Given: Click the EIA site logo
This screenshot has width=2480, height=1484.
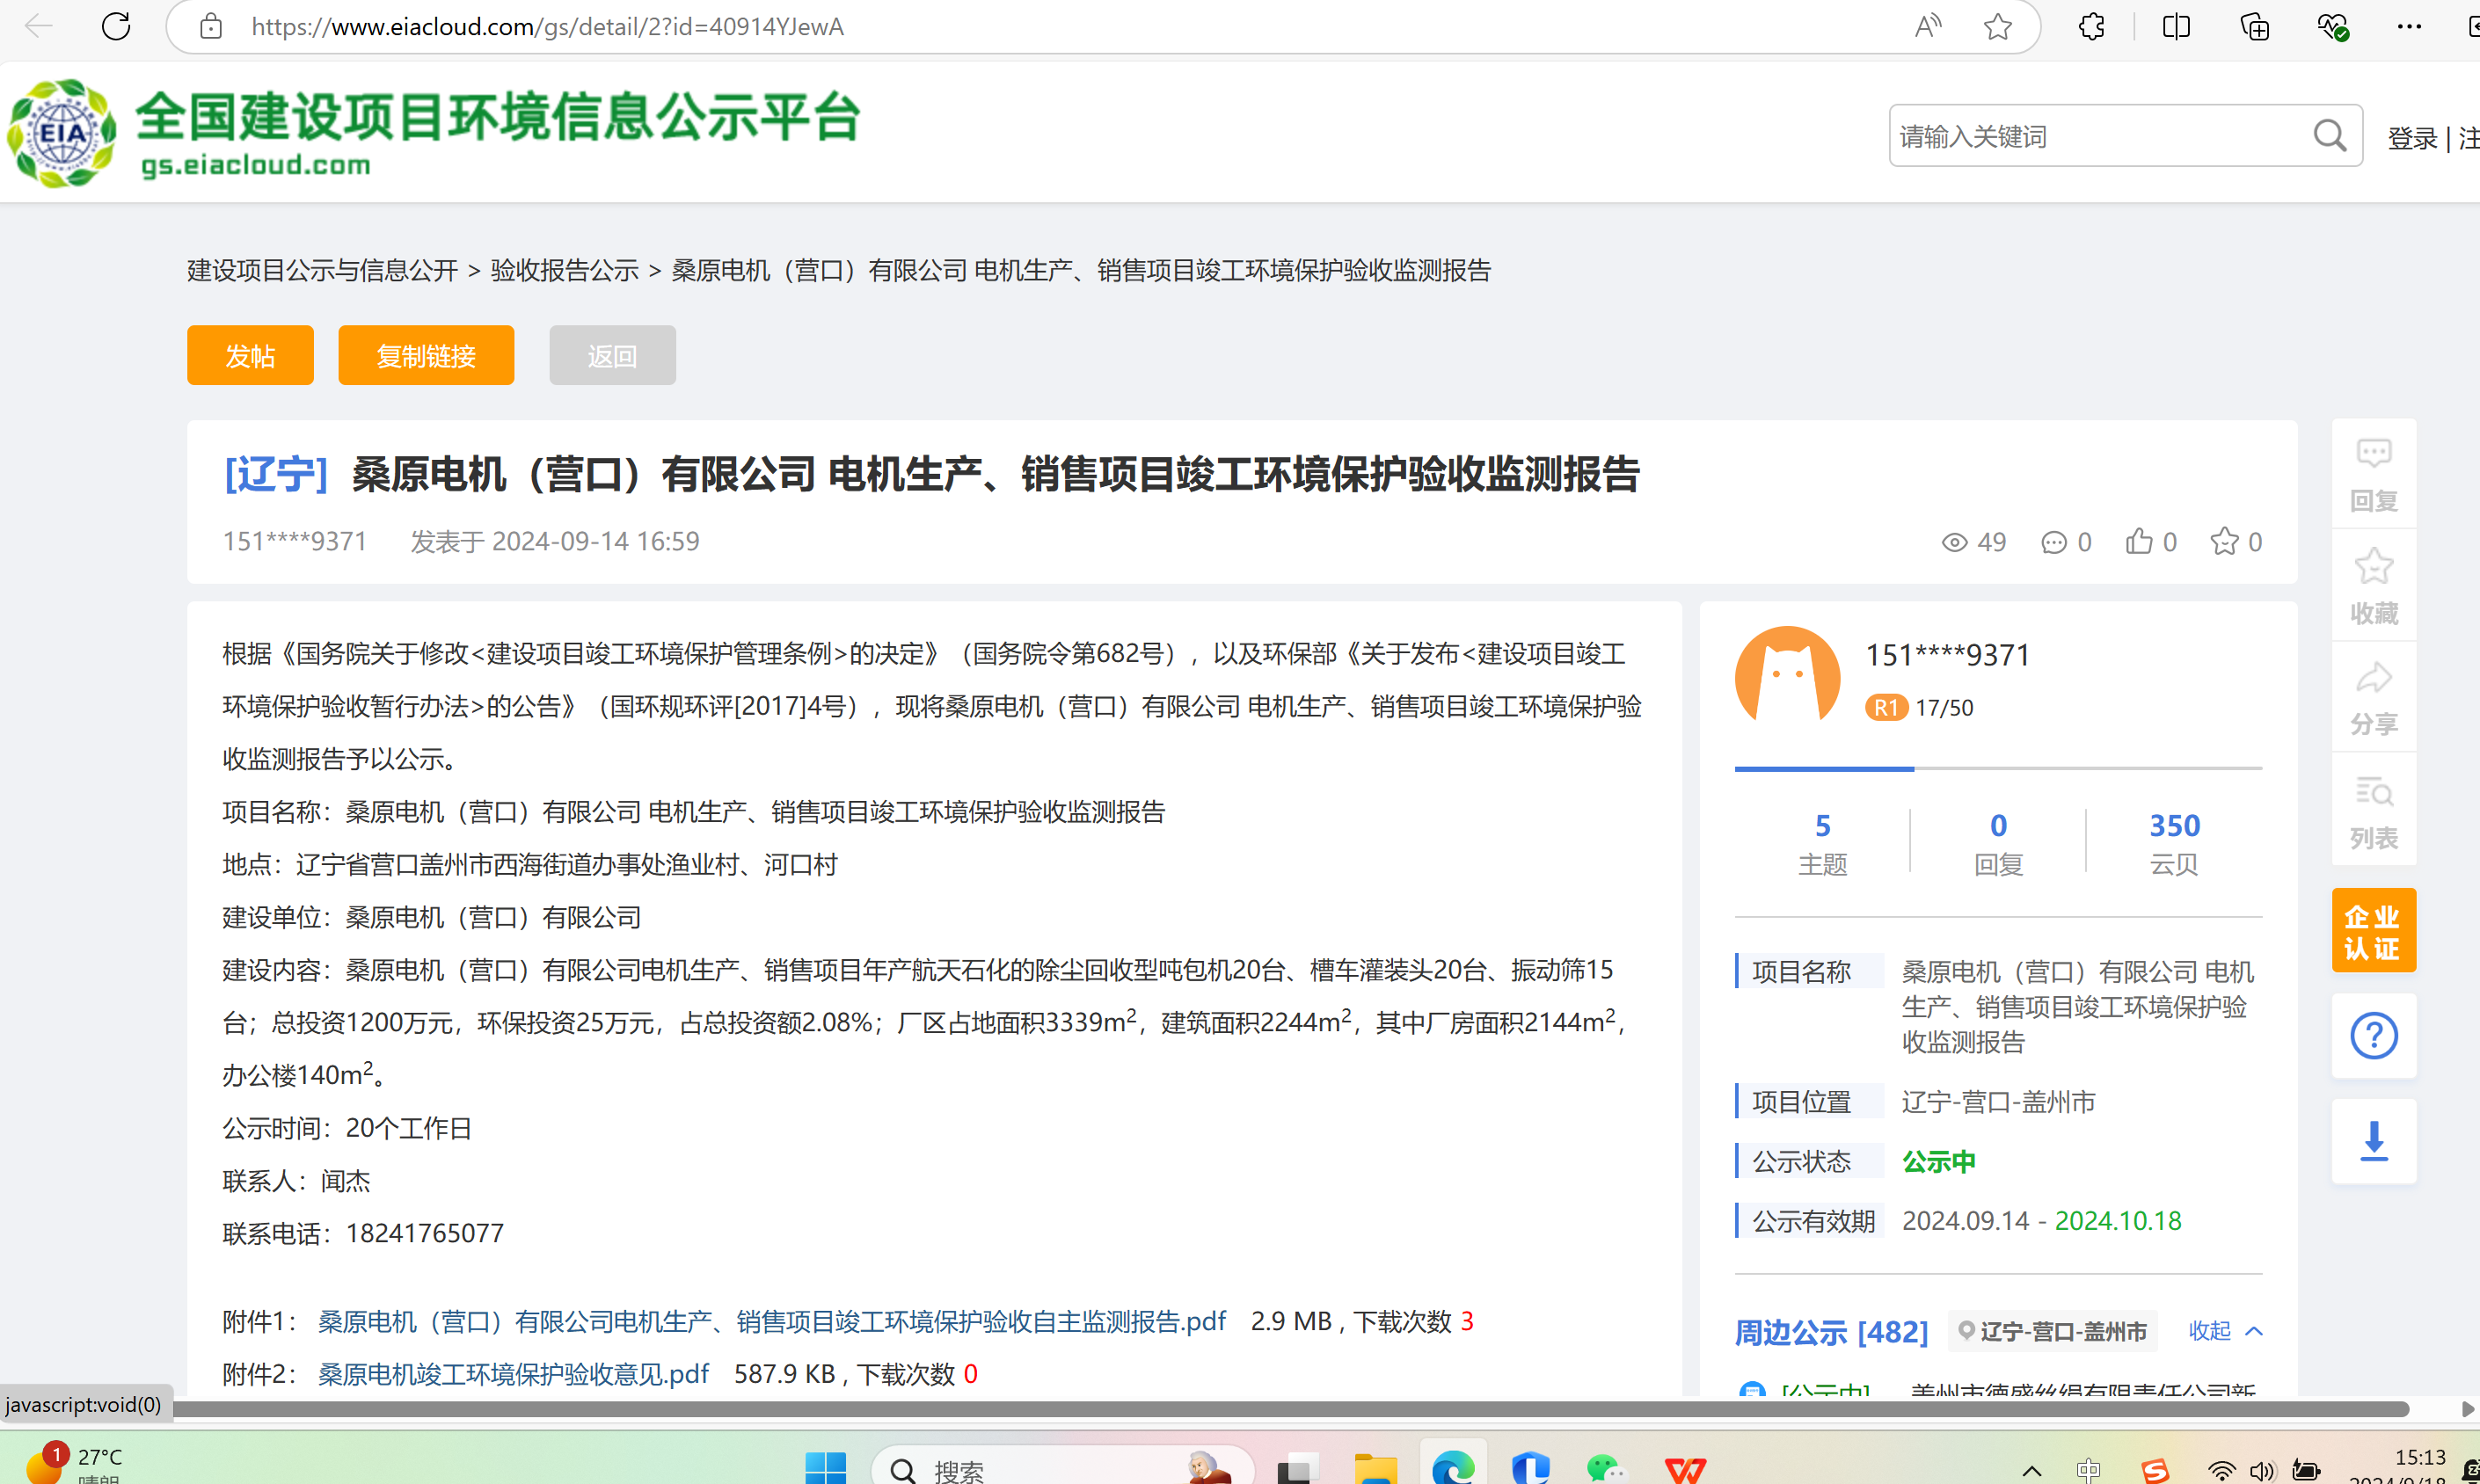Looking at the screenshot, I should (62, 133).
